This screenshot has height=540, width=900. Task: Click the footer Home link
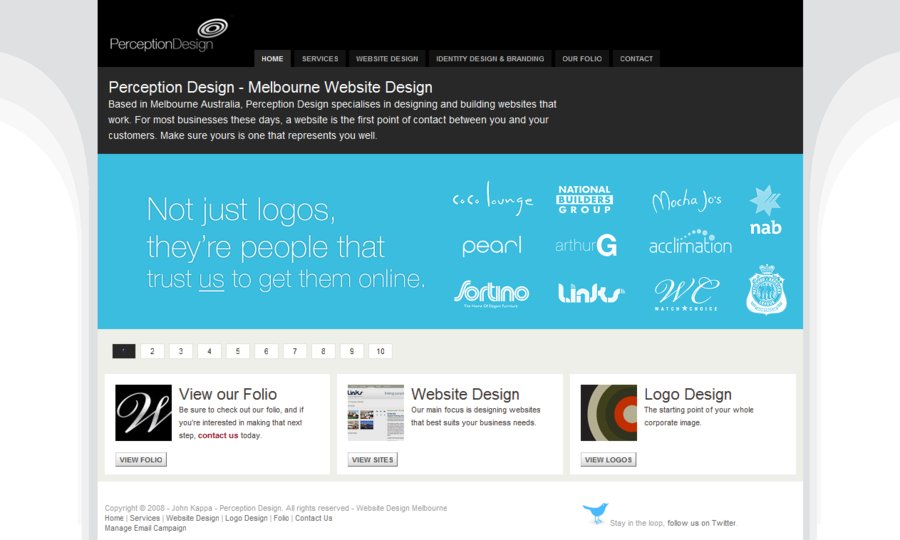click(x=114, y=518)
